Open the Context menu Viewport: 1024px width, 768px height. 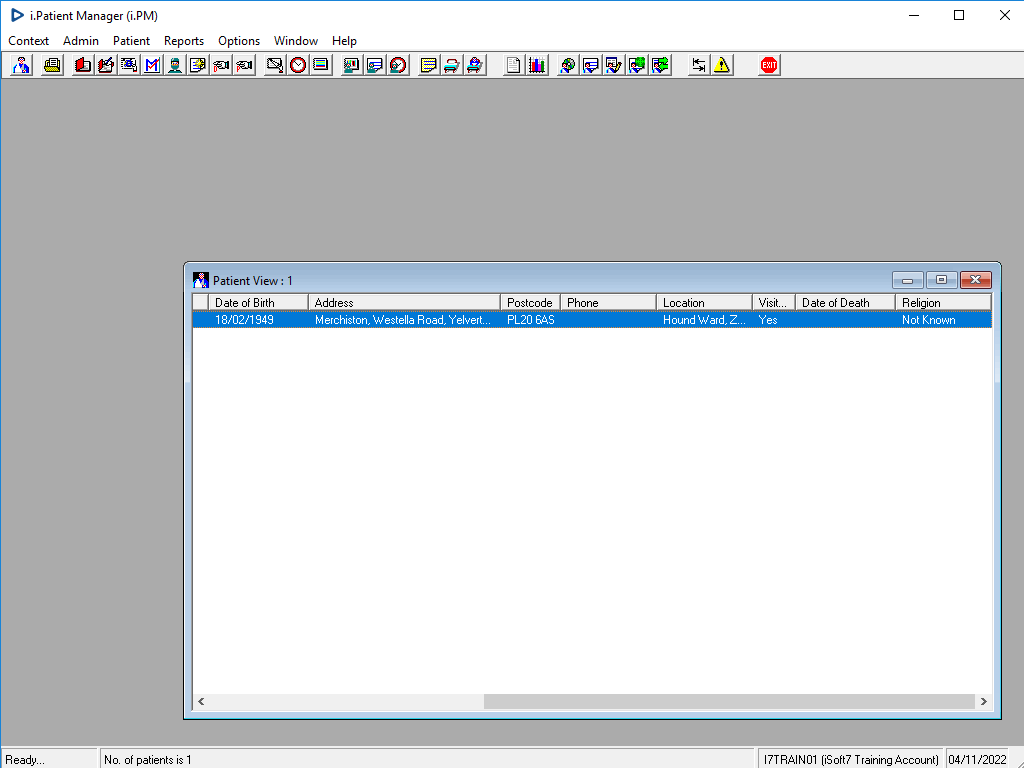pos(28,40)
